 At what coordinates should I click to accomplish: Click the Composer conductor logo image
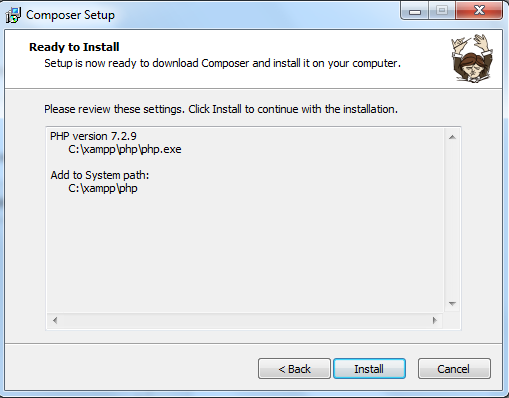pos(472,58)
